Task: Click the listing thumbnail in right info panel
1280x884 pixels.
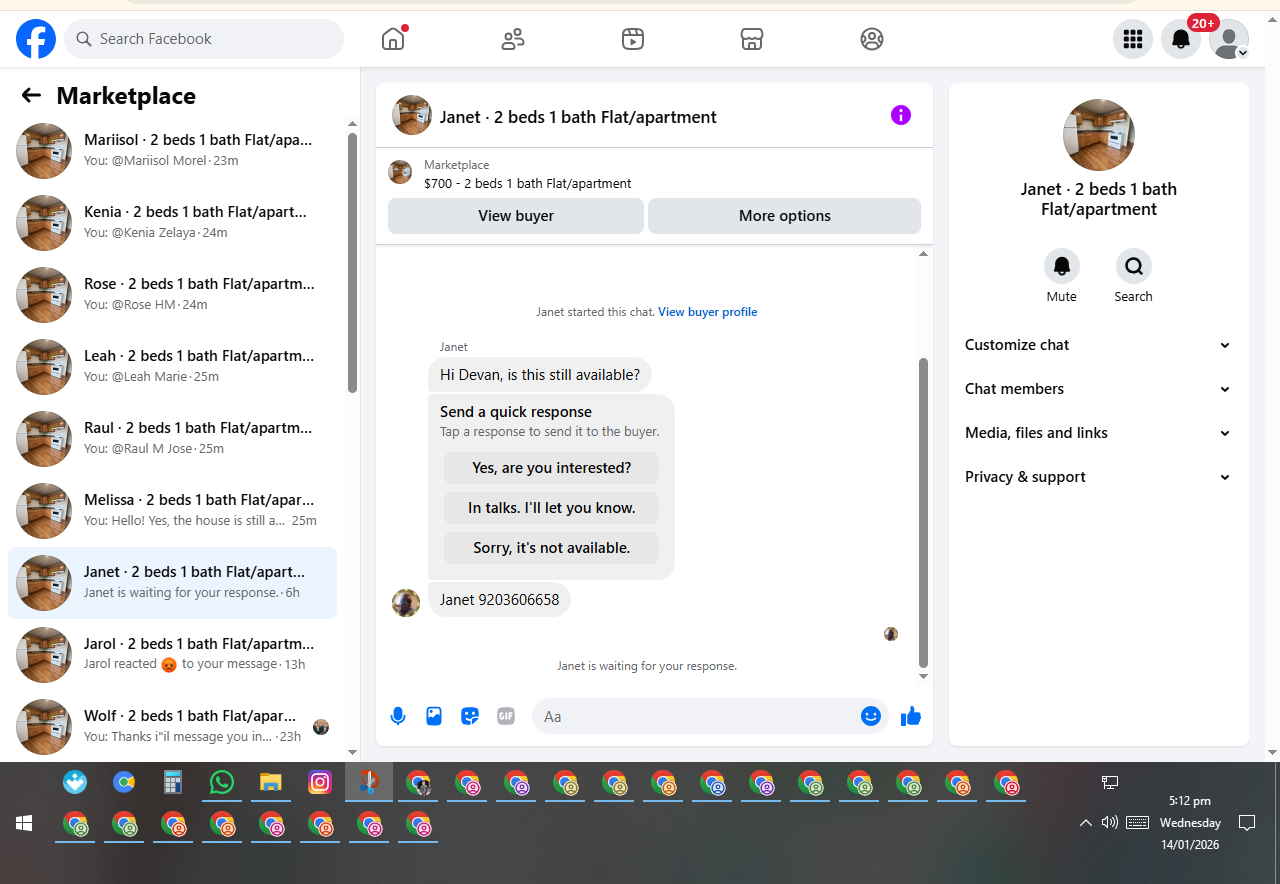Action: (x=1099, y=135)
